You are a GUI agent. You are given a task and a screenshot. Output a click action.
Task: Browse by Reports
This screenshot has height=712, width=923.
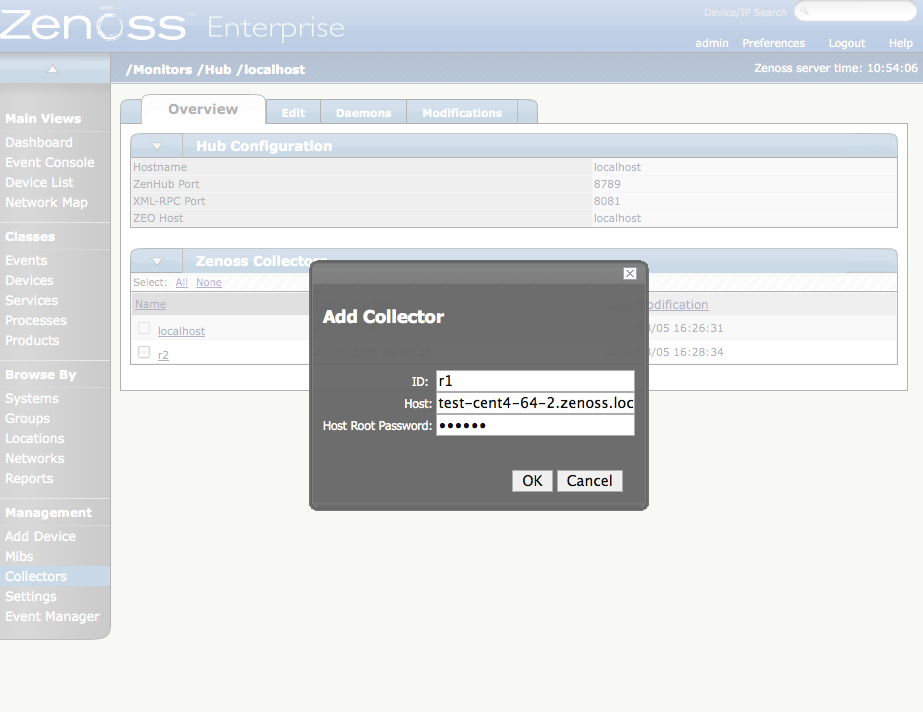pyautogui.click(x=29, y=478)
